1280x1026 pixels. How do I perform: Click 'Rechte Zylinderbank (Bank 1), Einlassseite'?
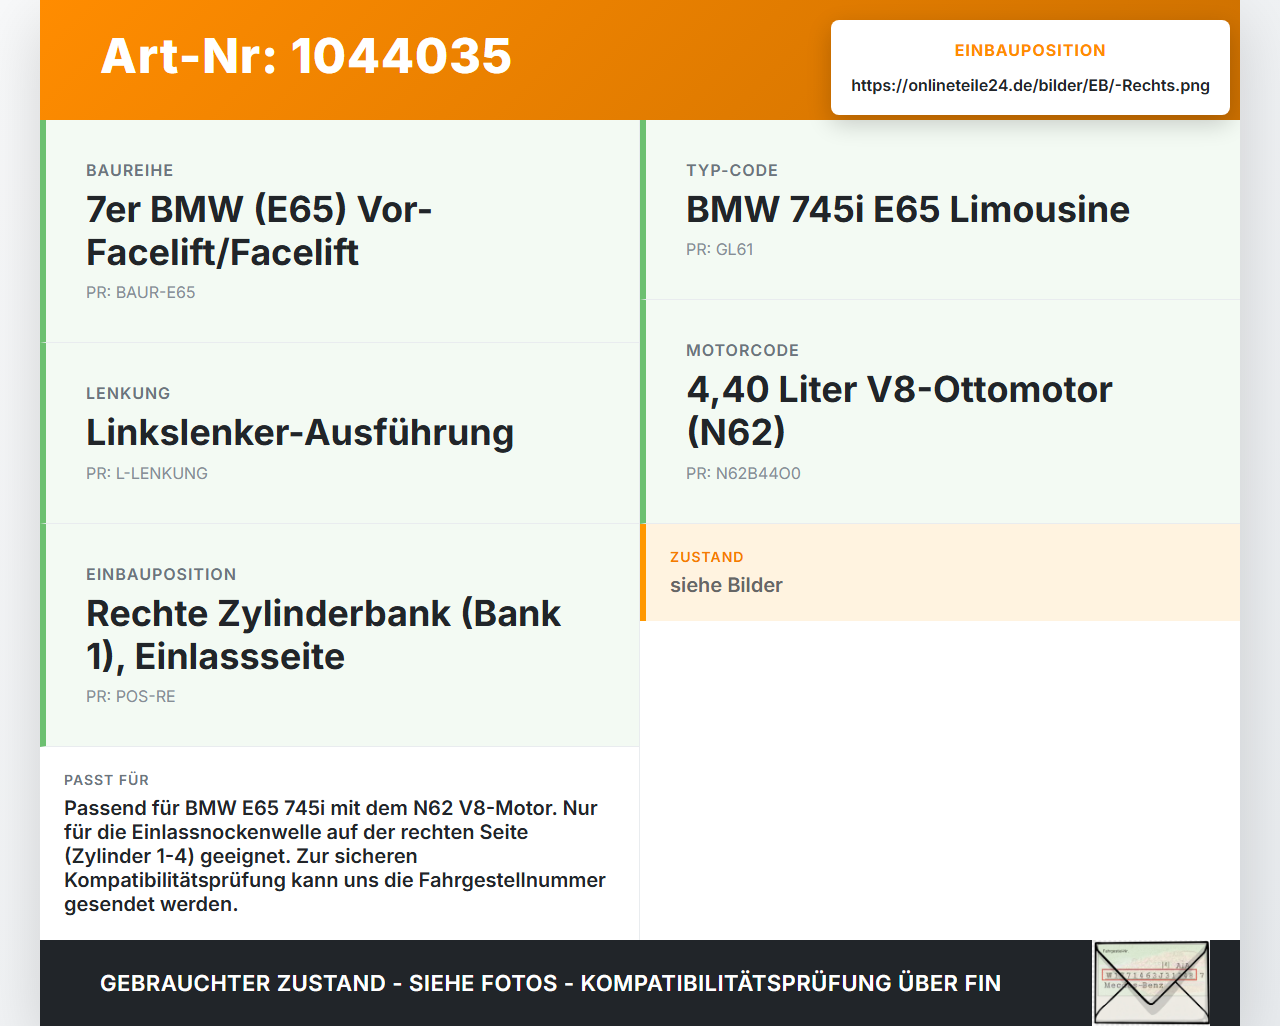(x=323, y=635)
